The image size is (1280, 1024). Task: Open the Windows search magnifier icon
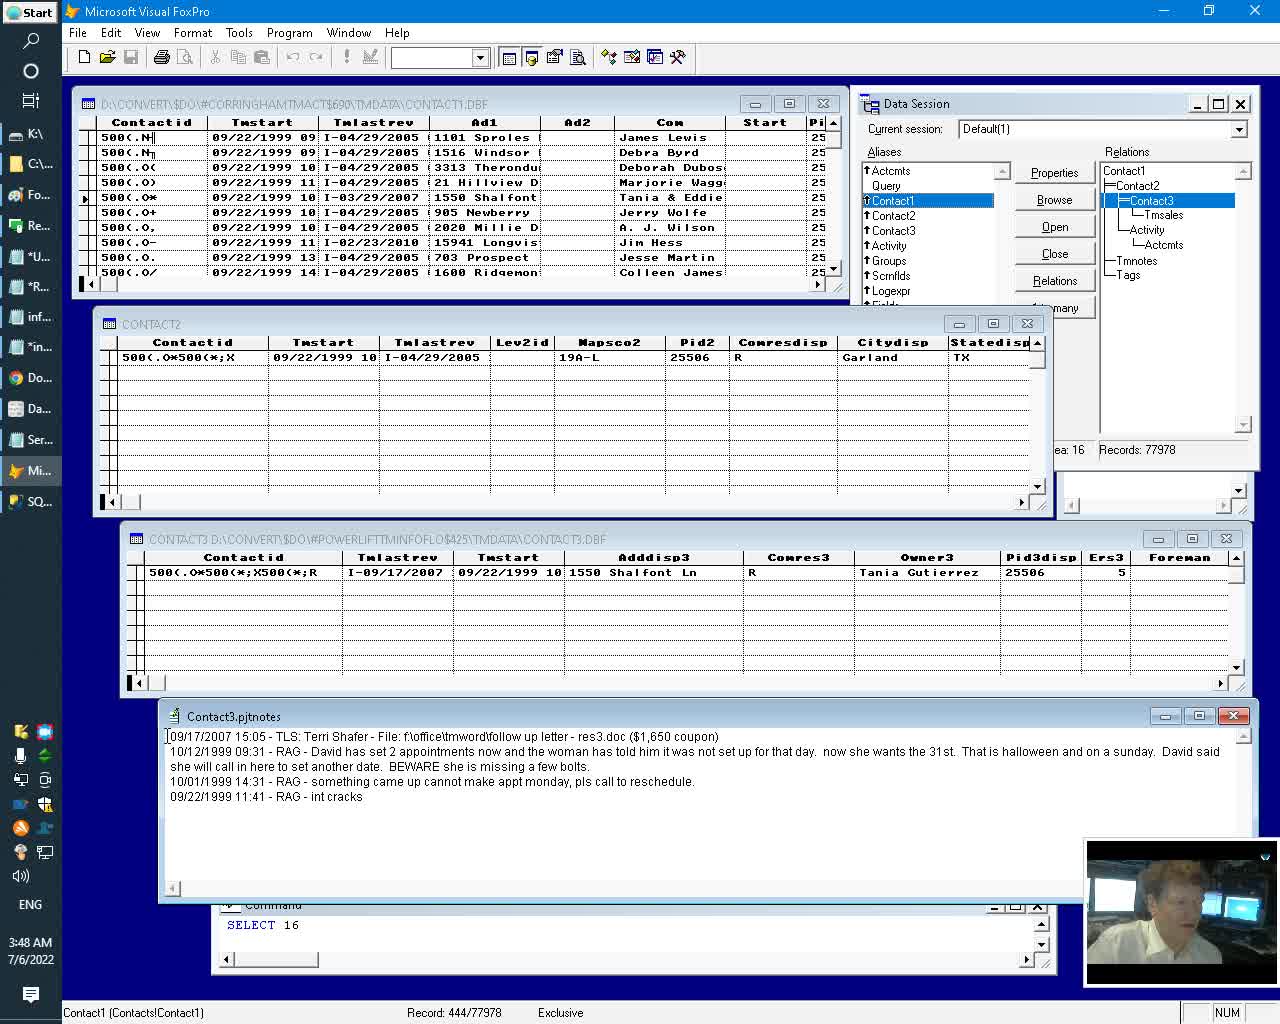pyautogui.click(x=30, y=41)
